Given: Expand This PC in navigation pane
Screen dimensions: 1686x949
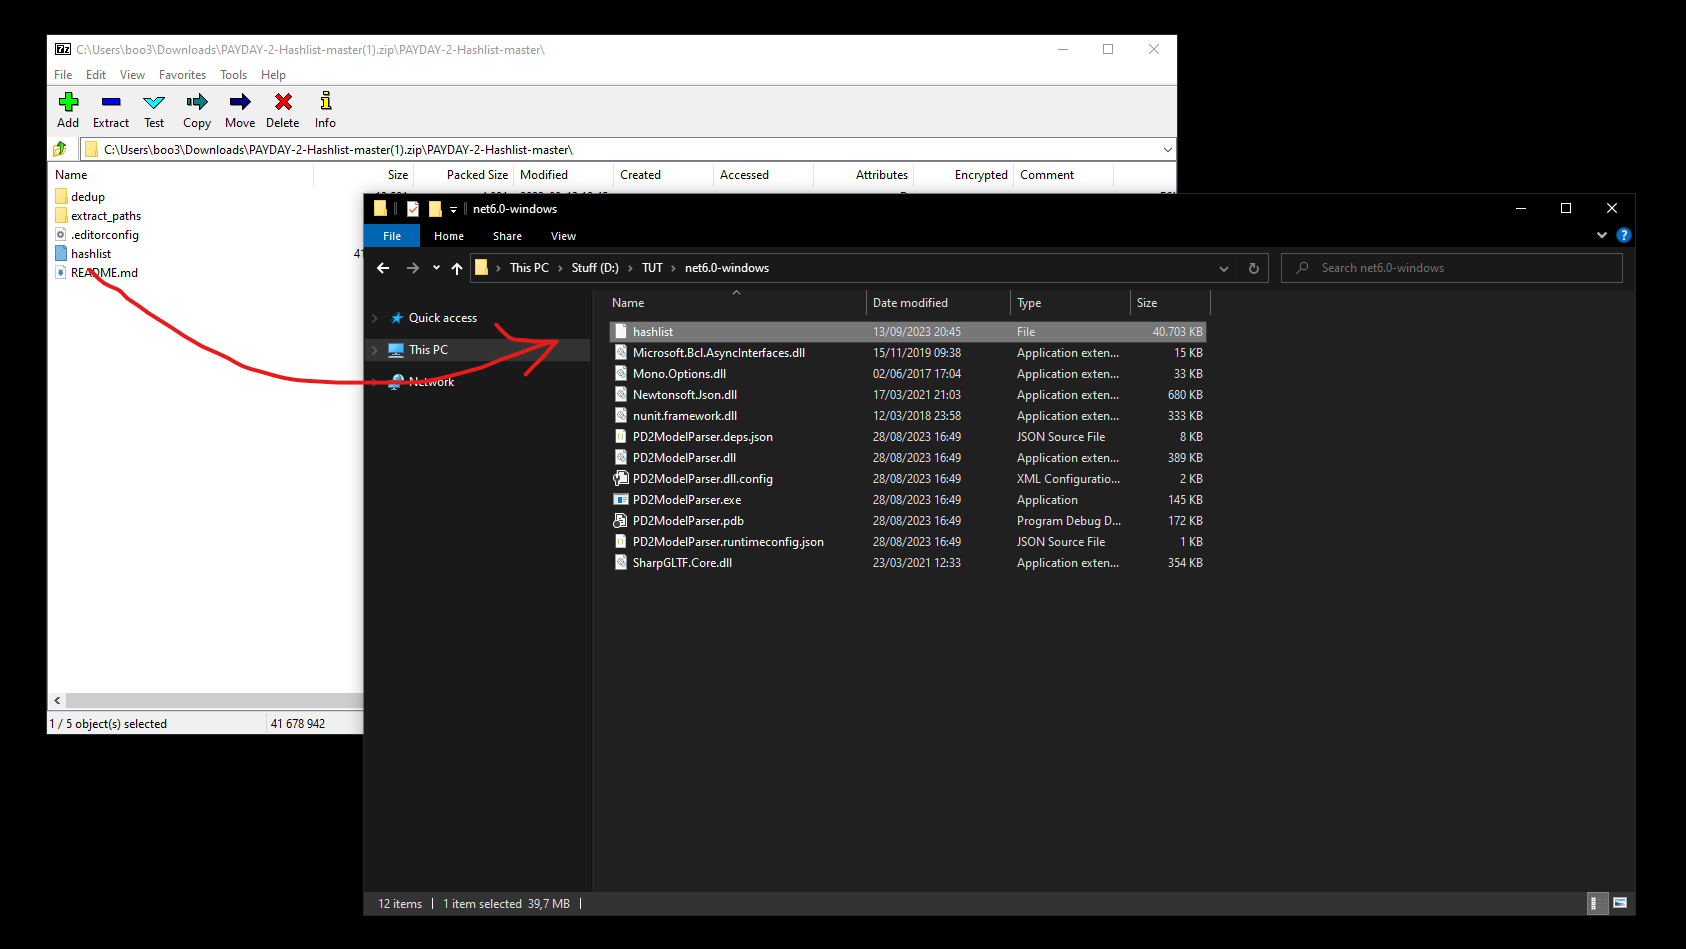Looking at the screenshot, I should point(375,350).
